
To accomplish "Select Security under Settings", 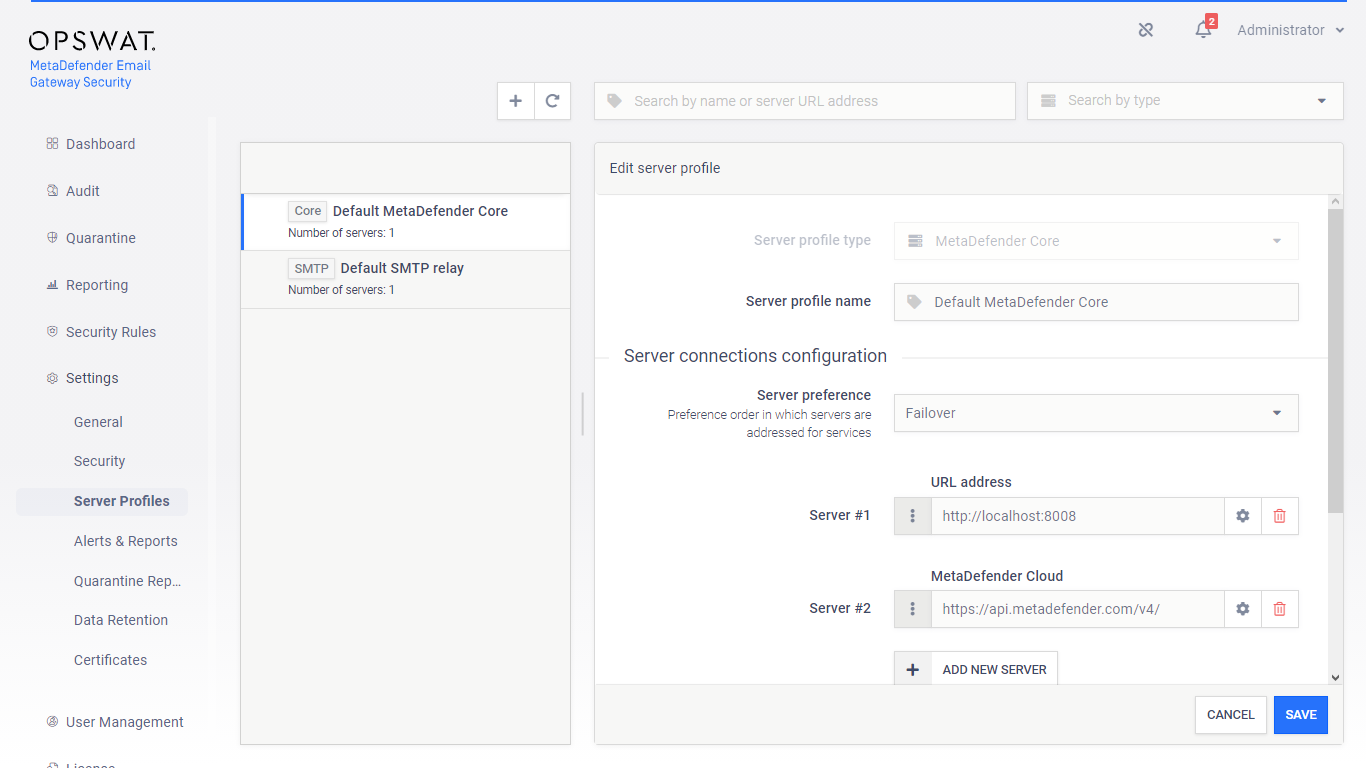I will 100,461.
